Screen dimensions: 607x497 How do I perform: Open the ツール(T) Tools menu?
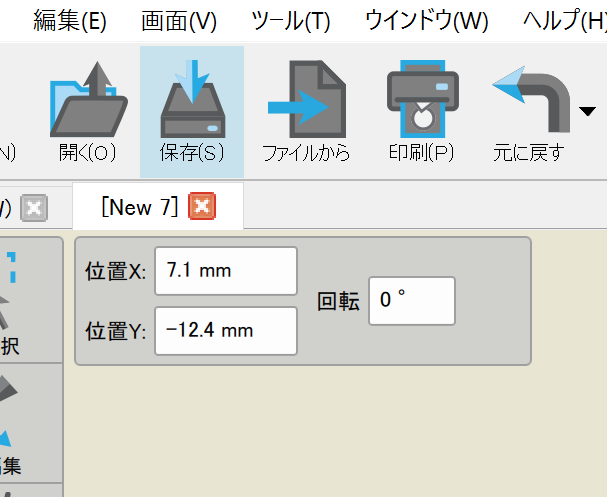click(290, 20)
